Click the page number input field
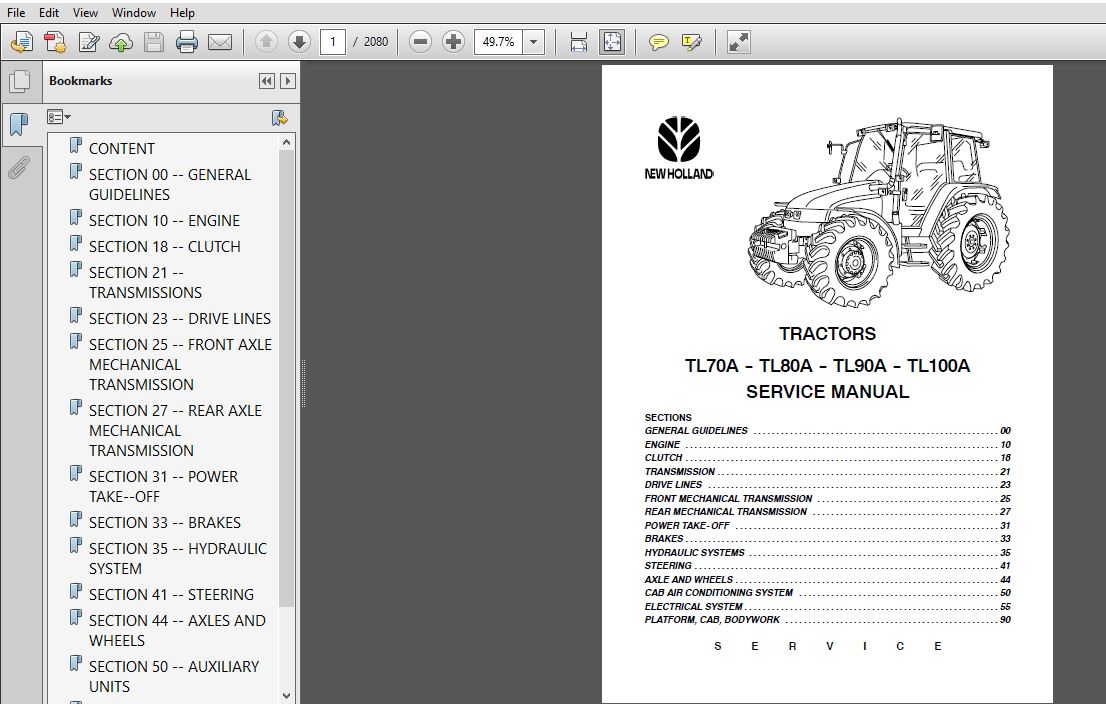Image resolution: width=1106 pixels, height=704 pixels. [x=333, y=42]
